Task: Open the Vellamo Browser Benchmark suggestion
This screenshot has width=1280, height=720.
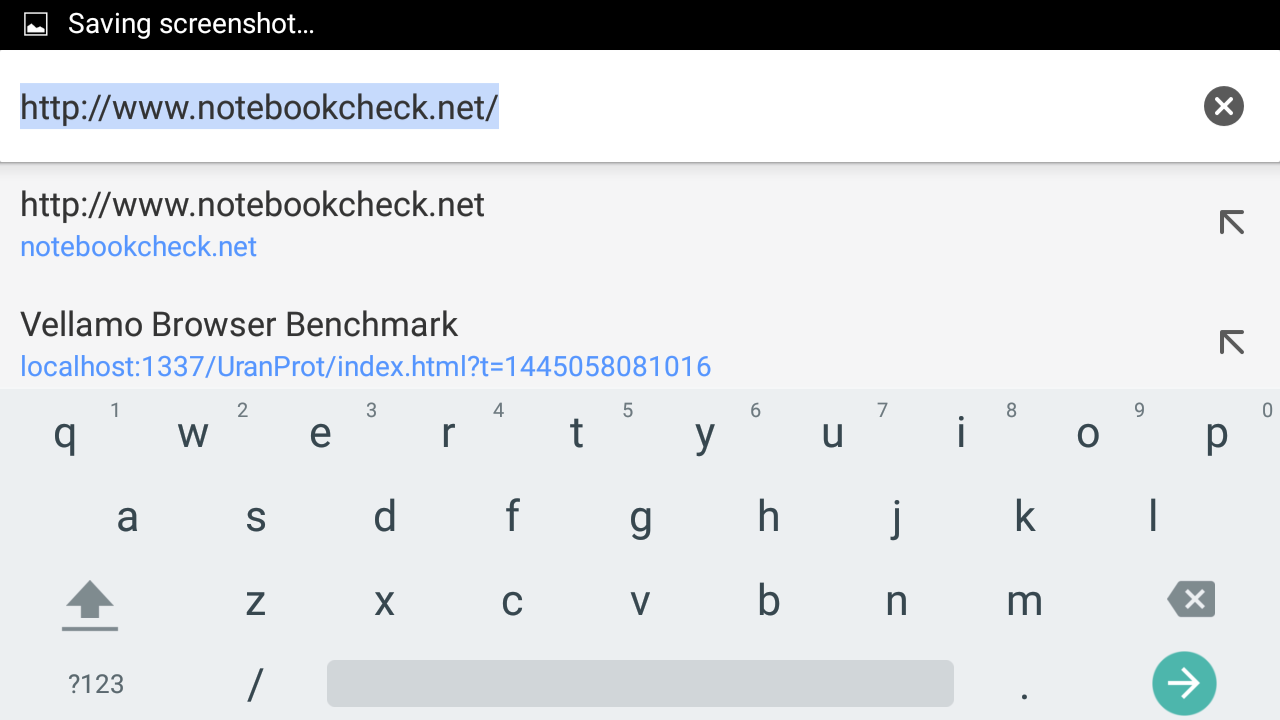Action: (x=365, y=343)
